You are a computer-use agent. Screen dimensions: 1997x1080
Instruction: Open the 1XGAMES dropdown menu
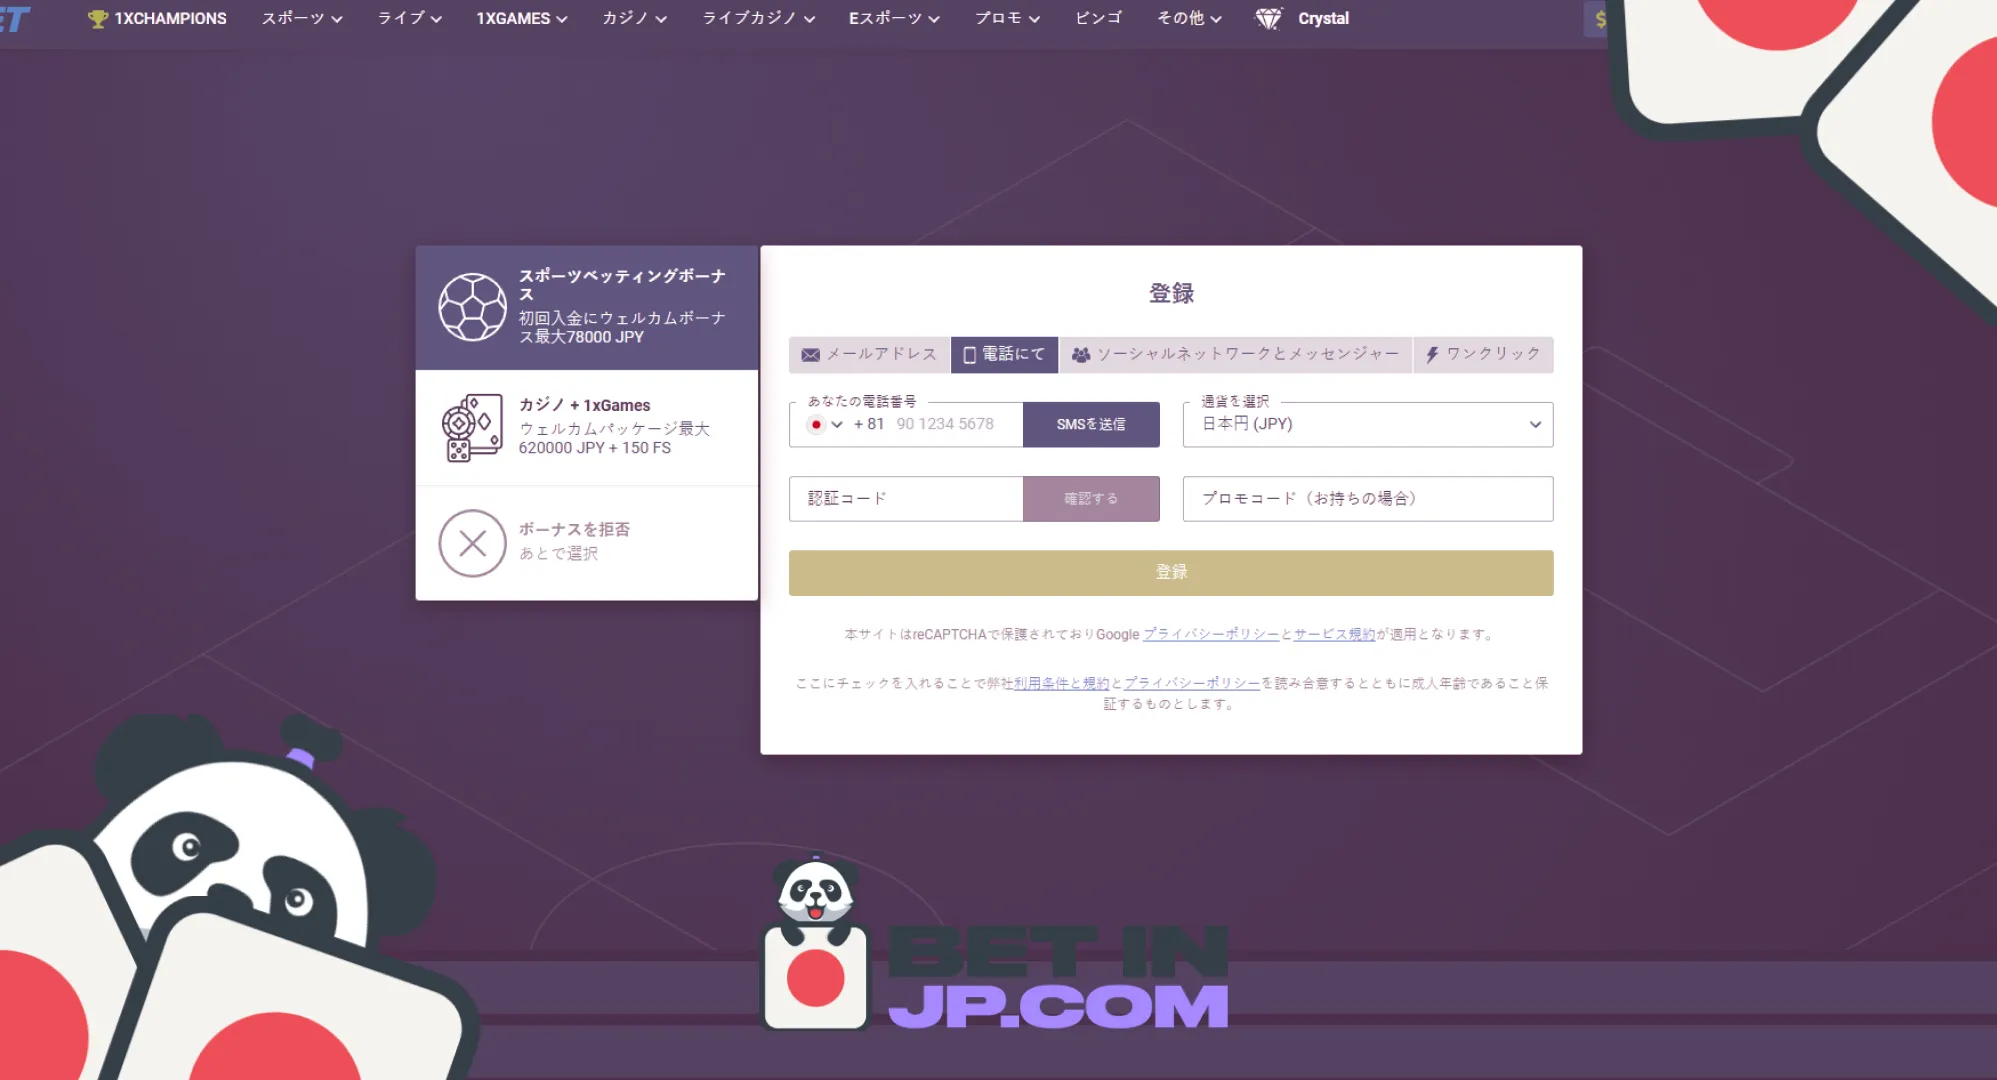(x=522, y=19)
